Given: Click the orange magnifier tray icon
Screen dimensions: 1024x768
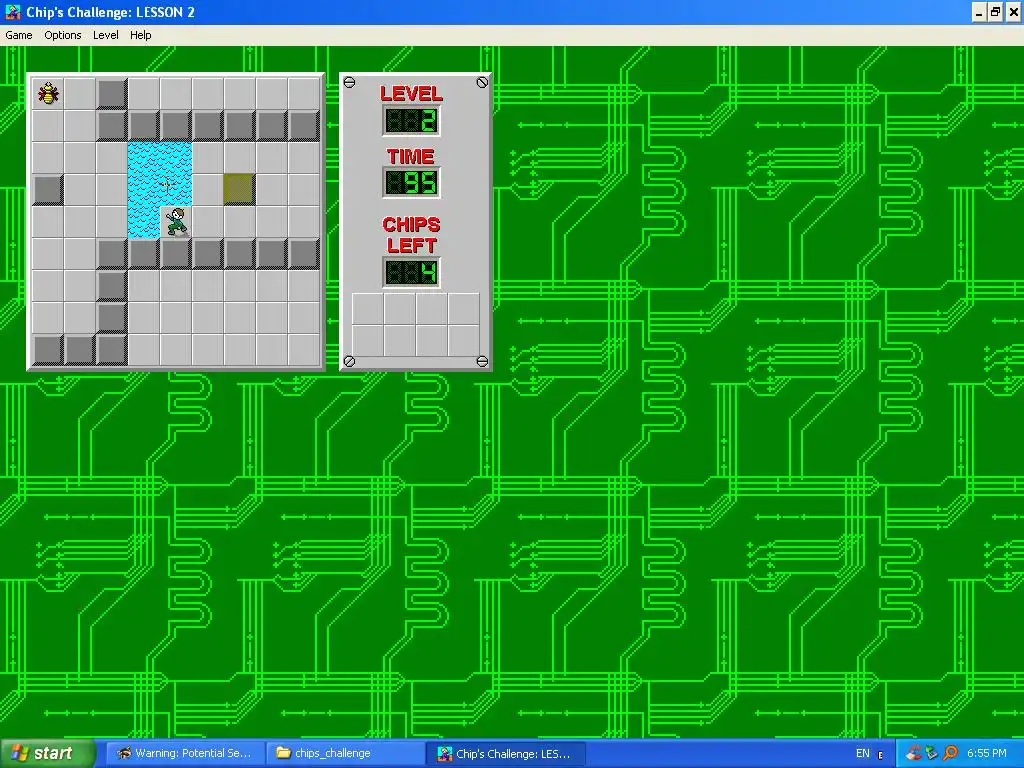Looking at the screenshot, I should 950,754.
